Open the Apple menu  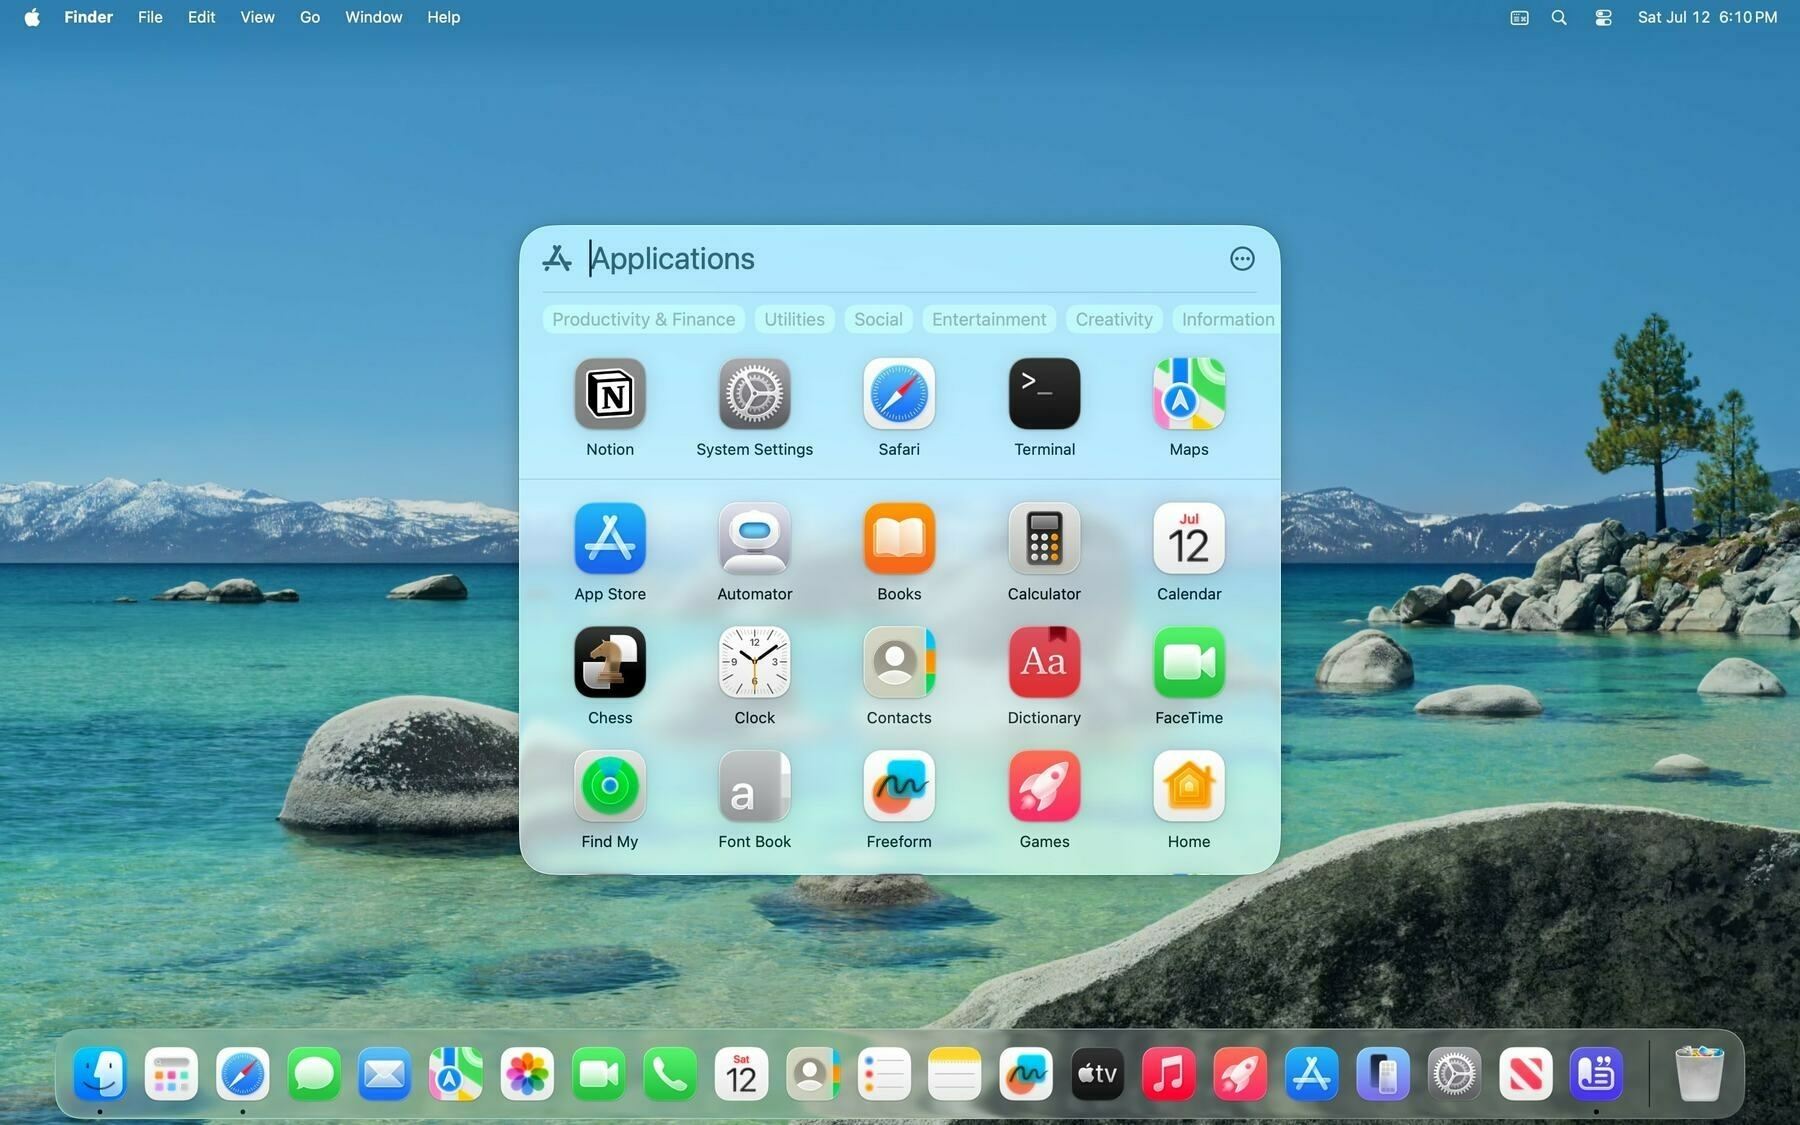(x=32, y=17)
